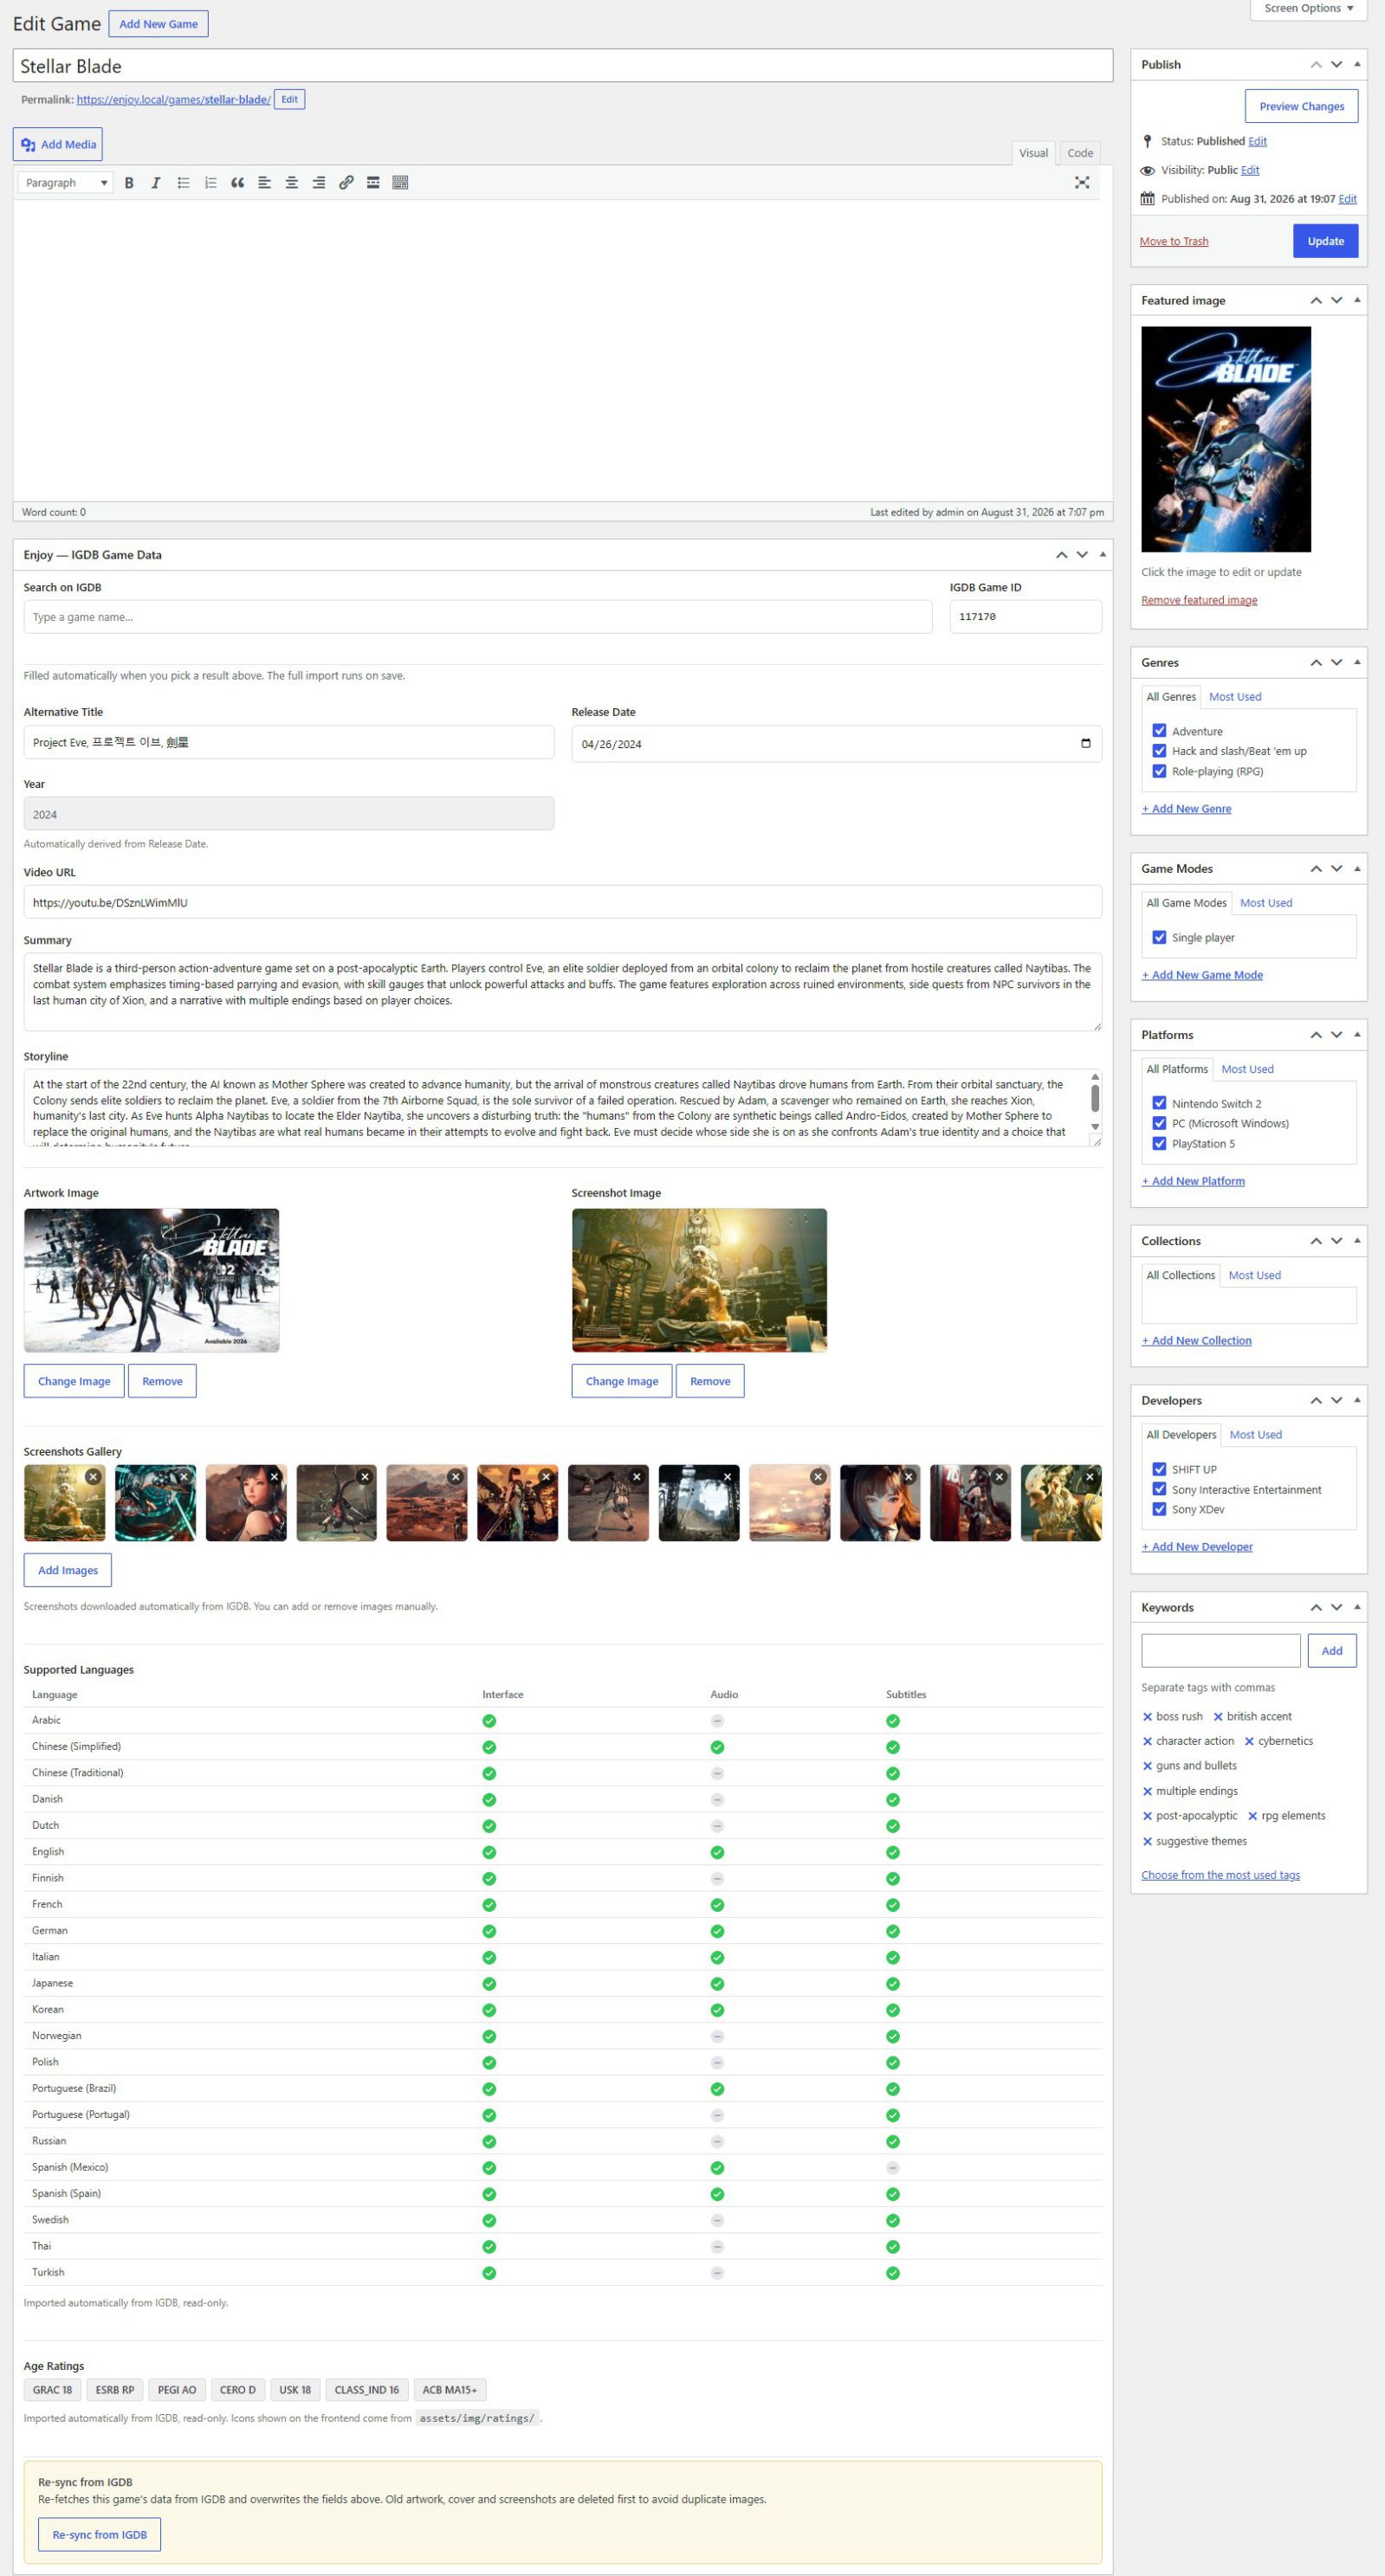This screenshot has height=2576, width=1385.
Task: Remove the Artwork Image
Action: 162,1381
